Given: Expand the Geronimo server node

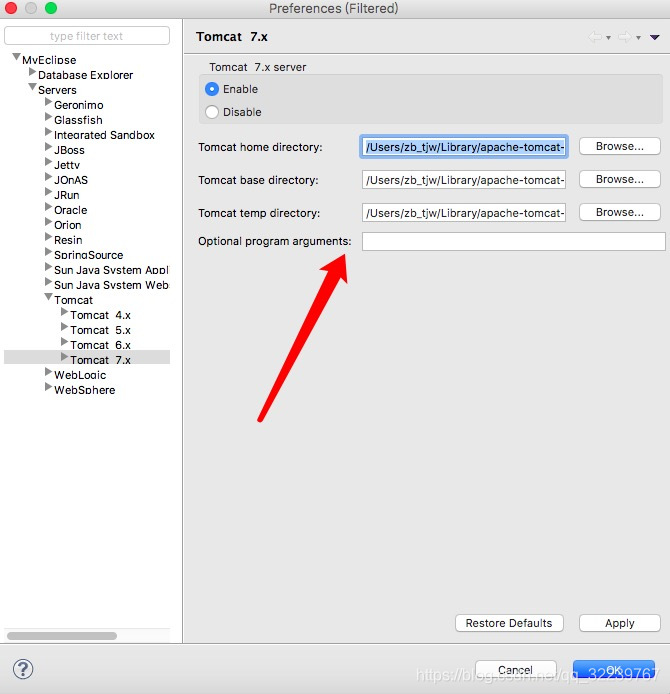Looking at the screenshot, I should click(48, 102).
